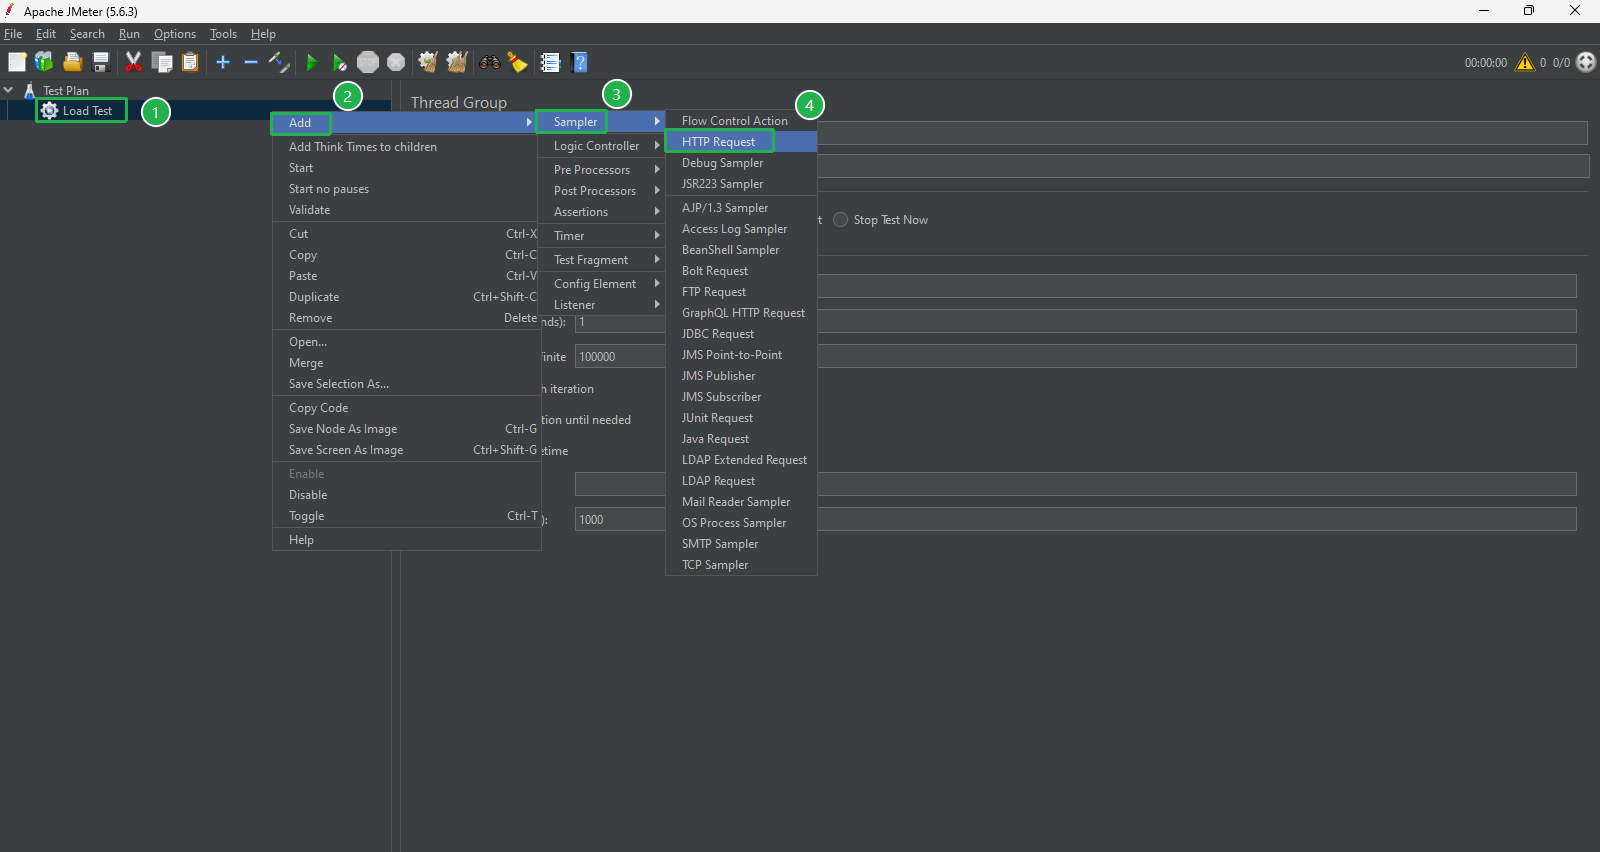Click Add Think Times to children
Image resolution: width=1600 pixels, height=852 pixels.
[406, 147]
